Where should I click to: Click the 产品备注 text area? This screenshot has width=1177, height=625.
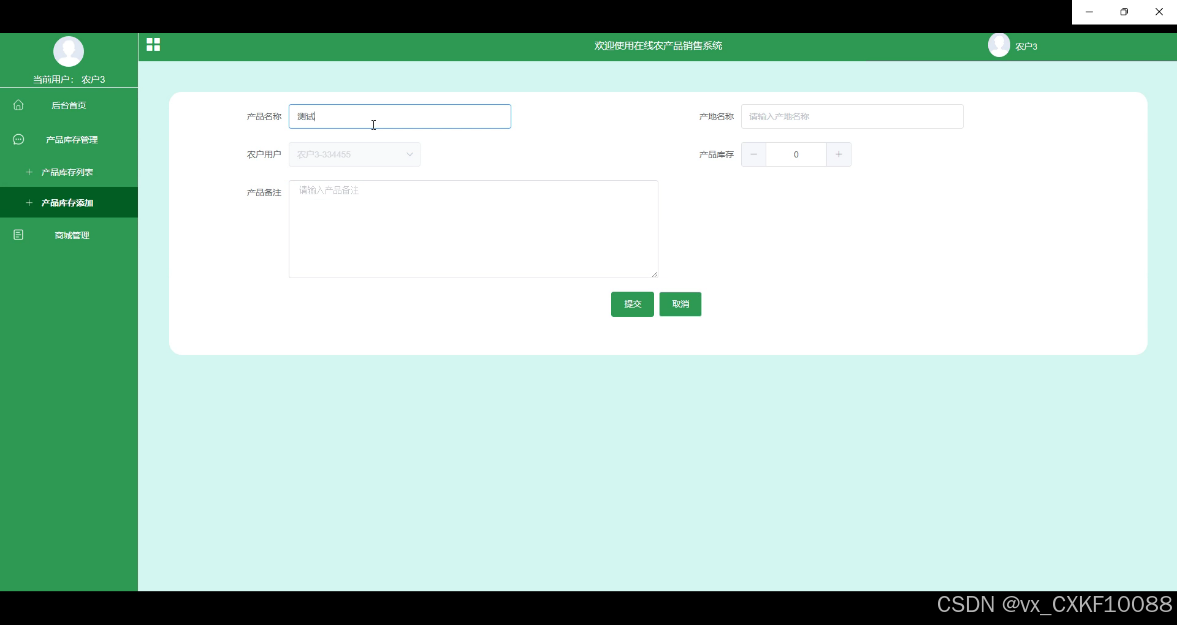coord(474,229)
